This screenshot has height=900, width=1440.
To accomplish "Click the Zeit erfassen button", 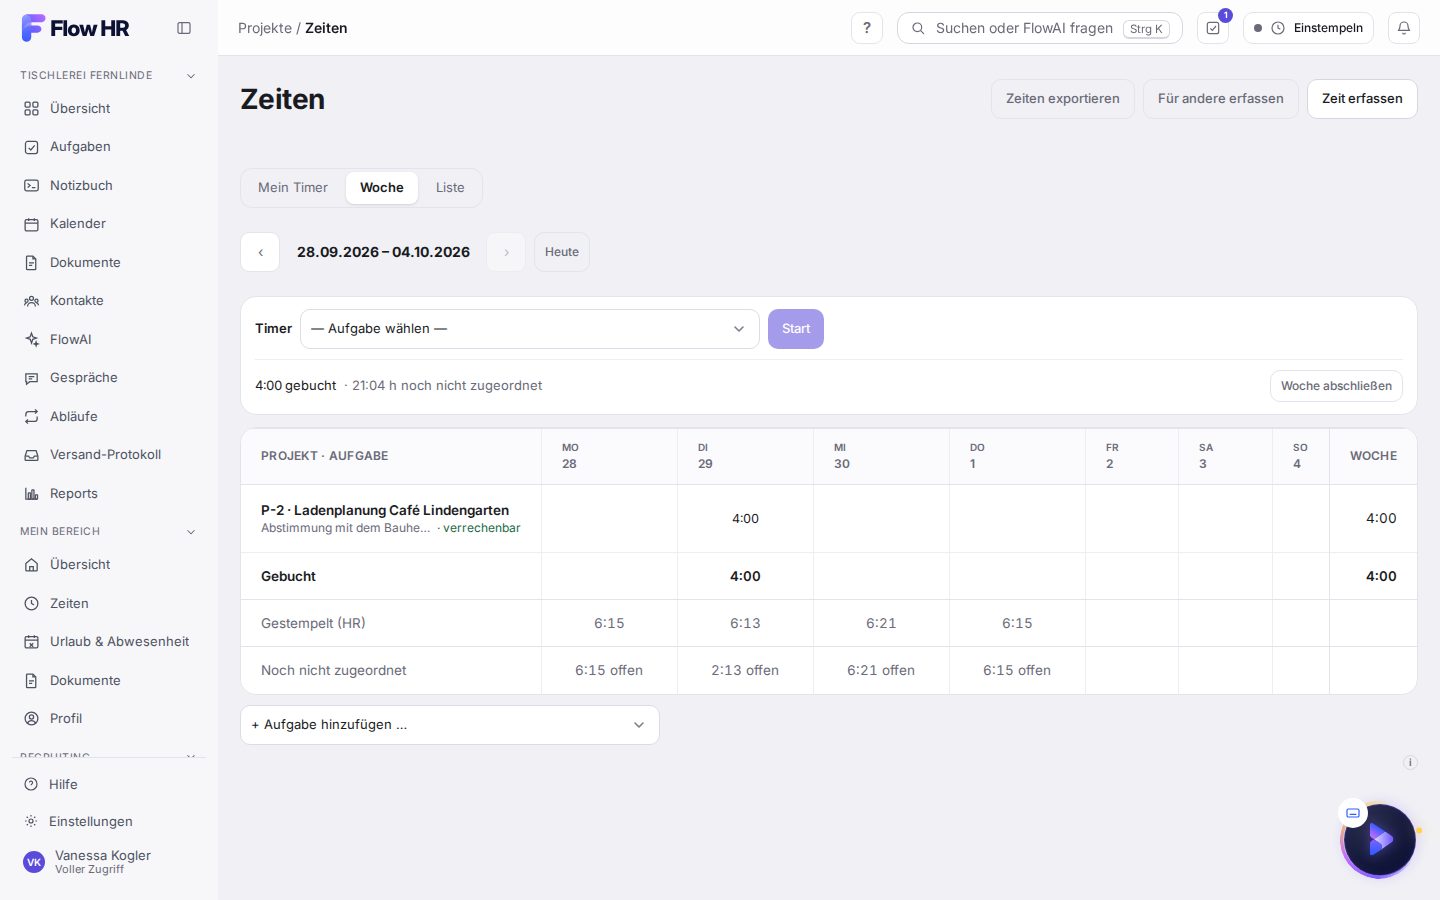I will coord(1362,99).
